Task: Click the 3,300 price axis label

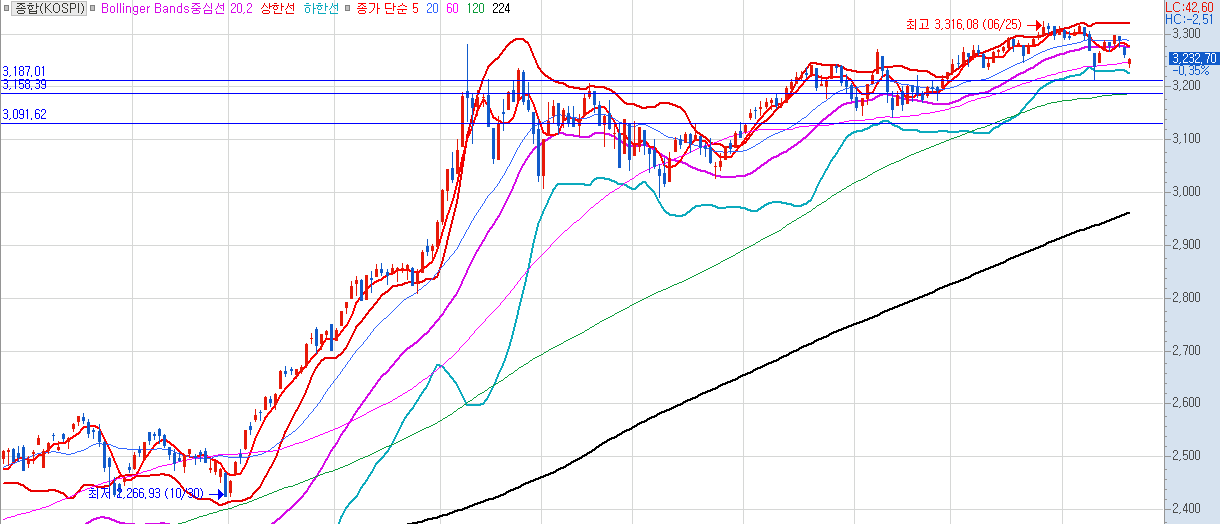Action: tap(1187, 33)
